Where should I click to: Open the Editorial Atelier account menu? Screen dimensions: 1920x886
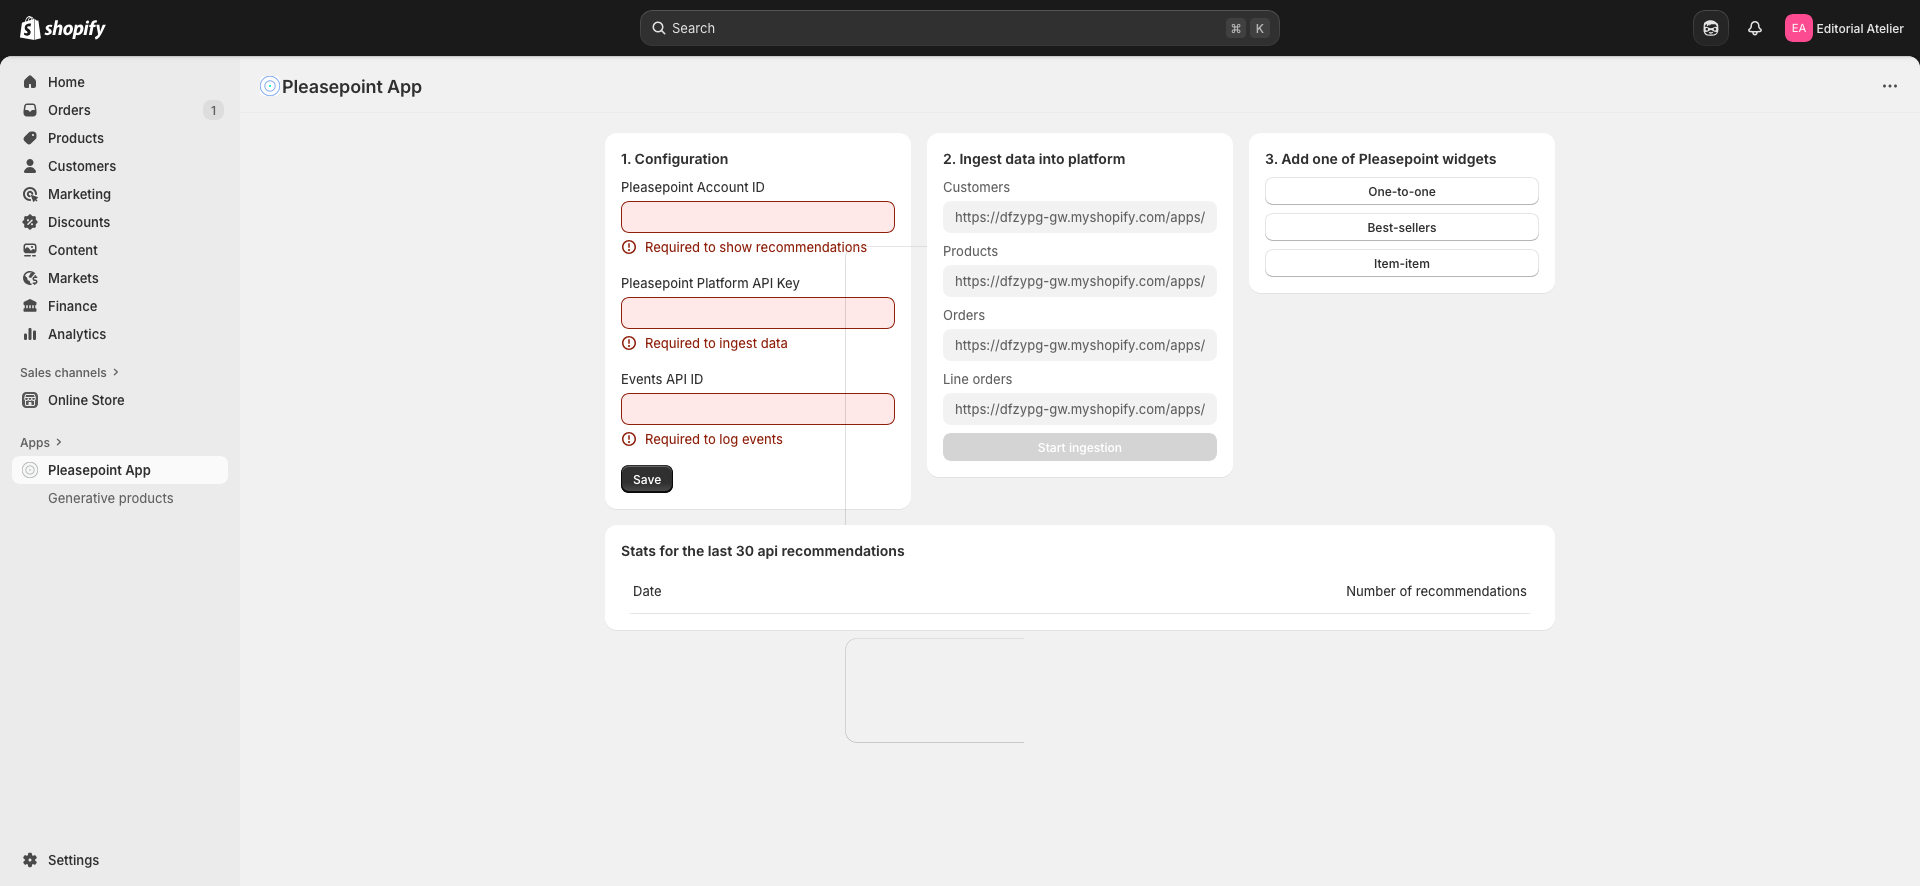coord(1843,28)
